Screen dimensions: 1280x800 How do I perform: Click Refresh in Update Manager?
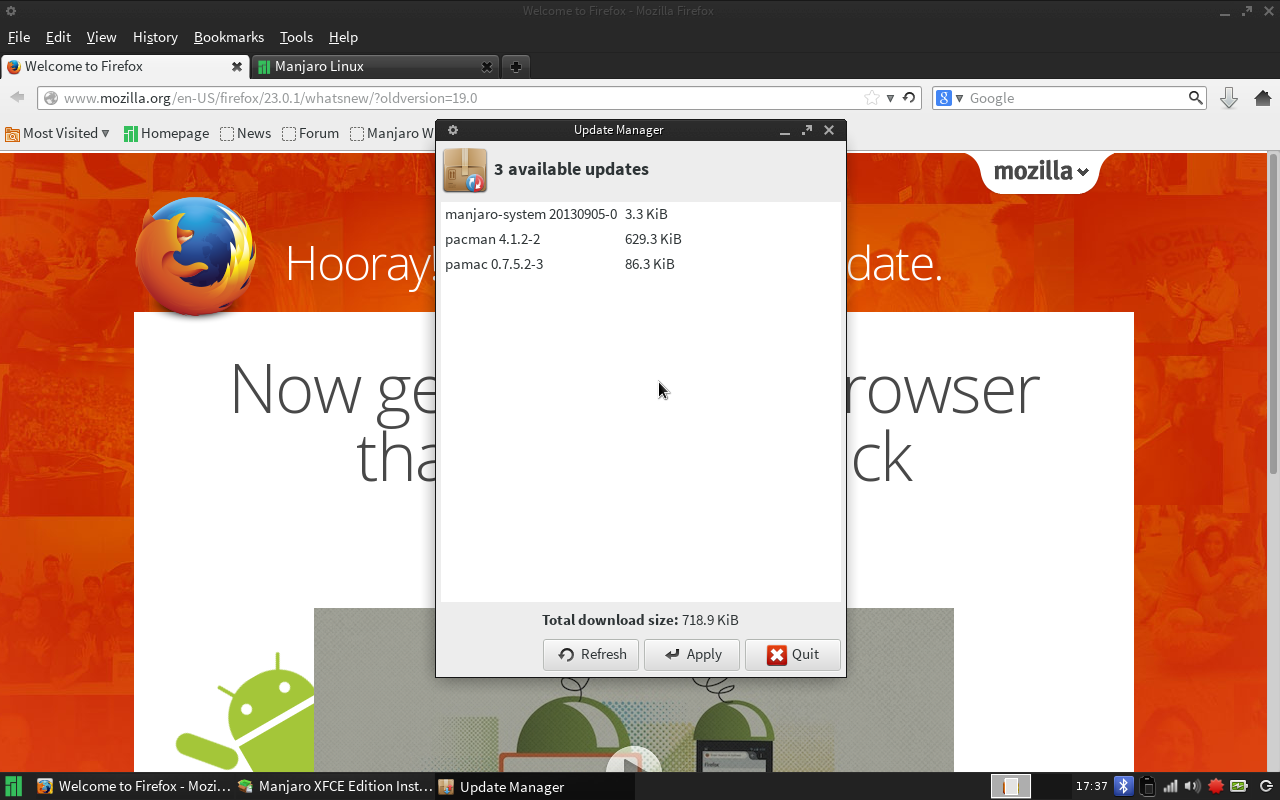click(x=591, y=655)
